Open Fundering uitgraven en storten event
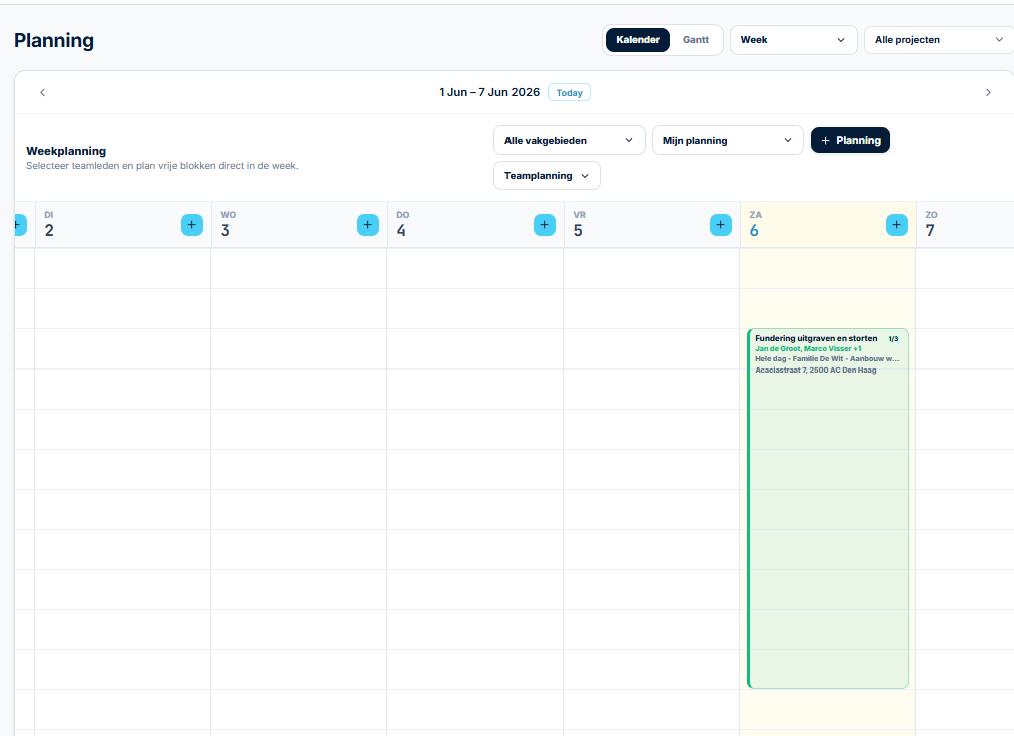Image resolution: width=1014 pixels, height=736 pixels. [x=828, y=508]
